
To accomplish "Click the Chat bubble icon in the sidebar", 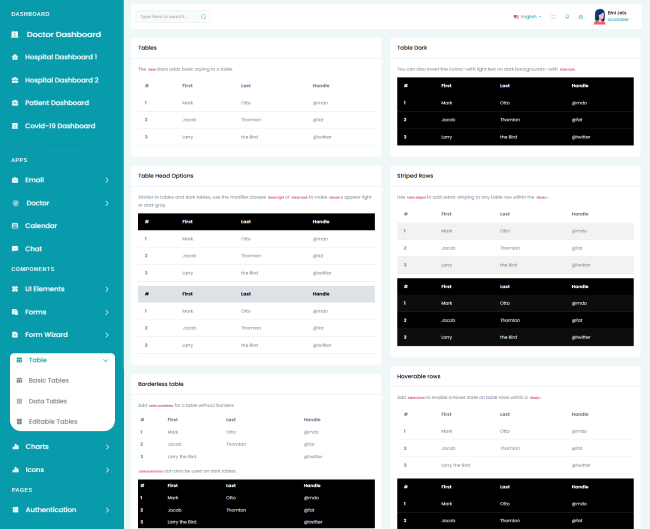I will coord(15,248).
